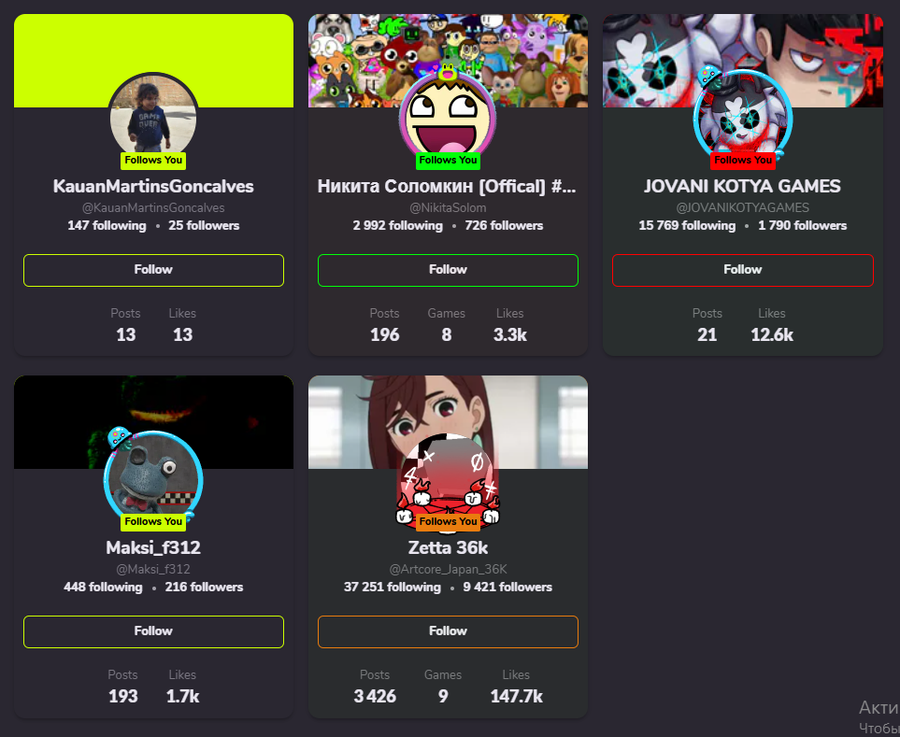This screenshot has width=900, height=737.
Task: Click jellyfish badge on Maksi_f312 avatar
Action: [x=119, y=438]
